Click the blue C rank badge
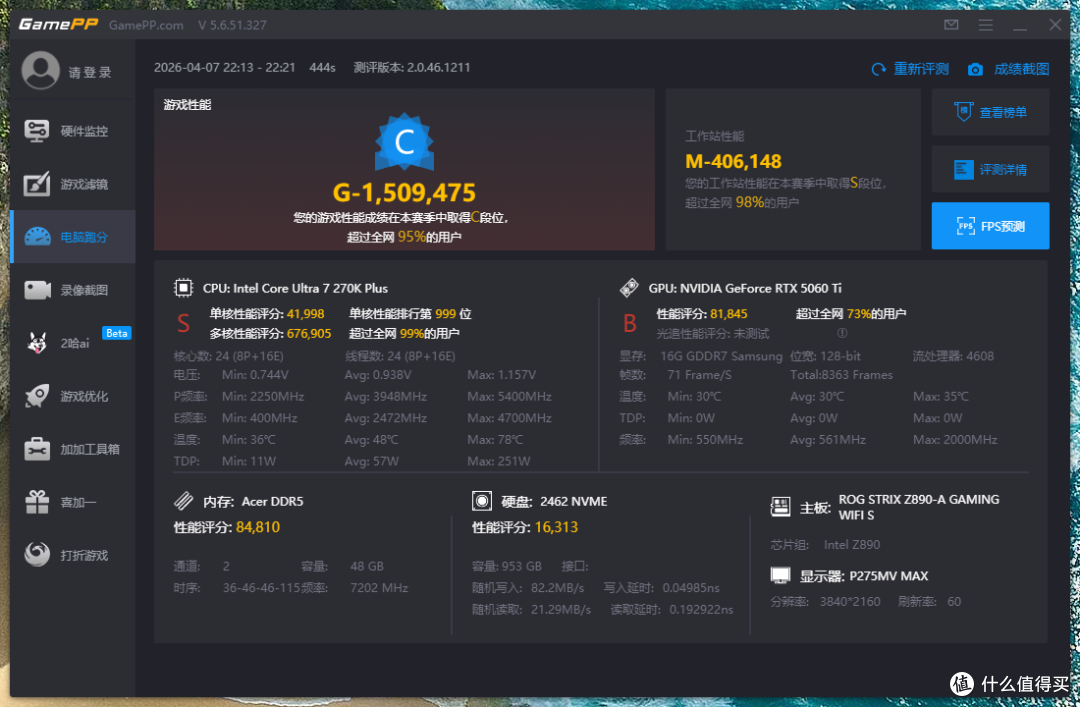This screenshot has height=707, width=1080. pos(404,142)
